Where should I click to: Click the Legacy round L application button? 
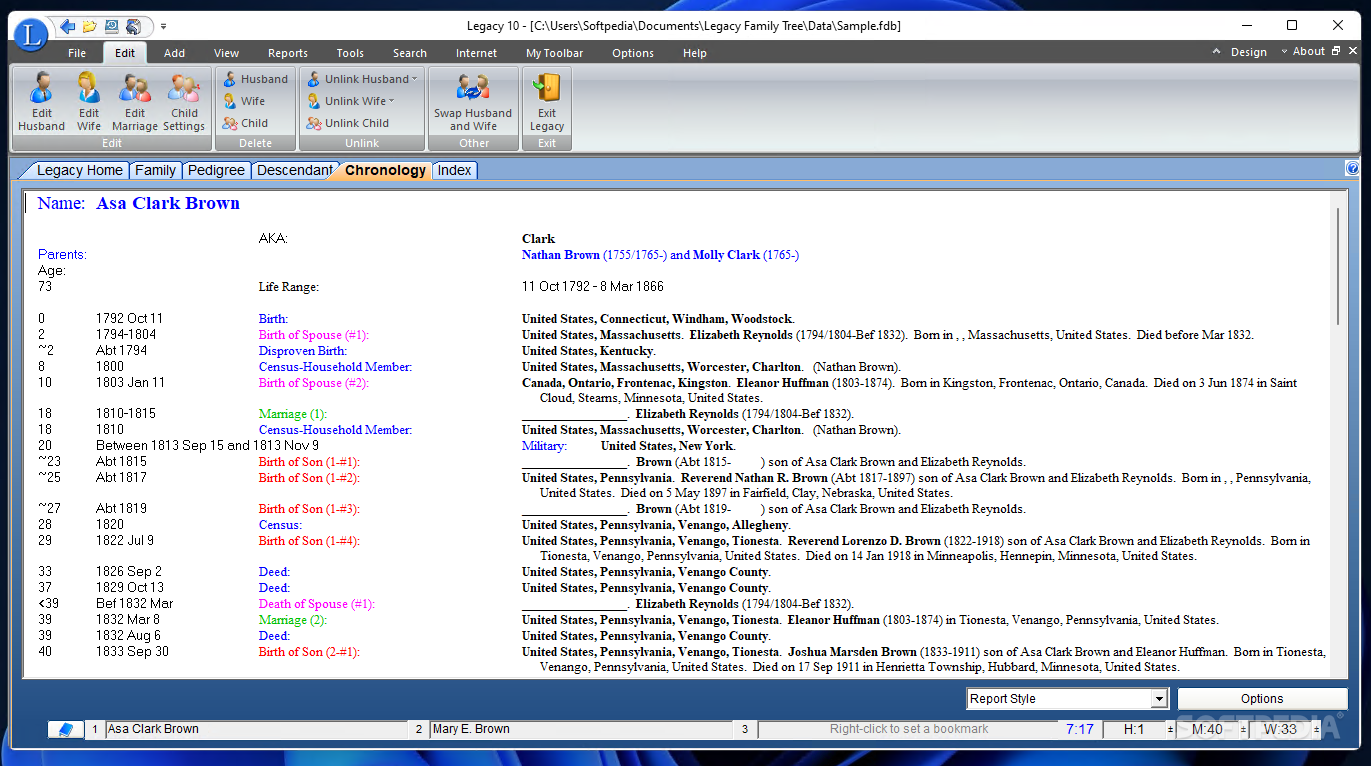[31, 36]
